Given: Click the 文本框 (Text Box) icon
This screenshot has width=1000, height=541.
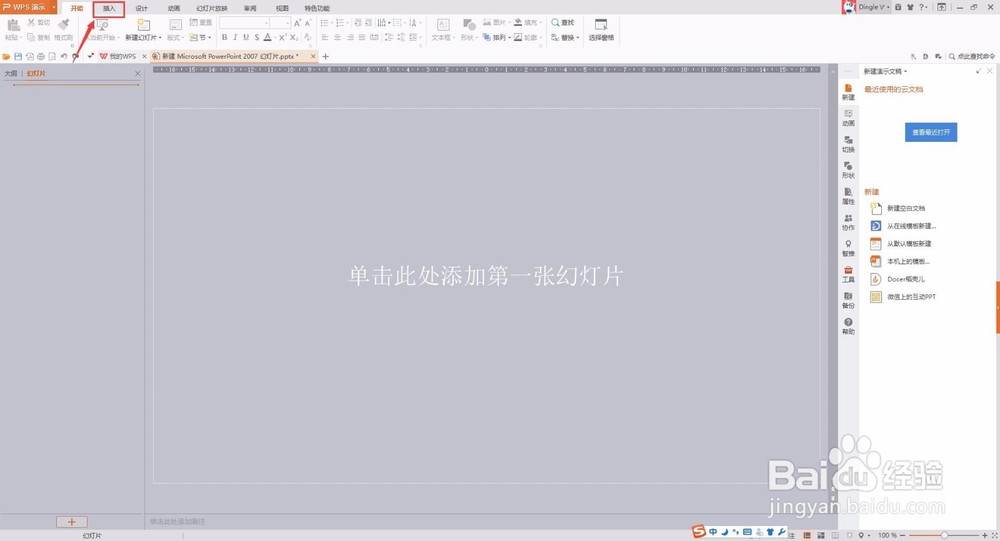Looking at the screenshot, I should 443,26.
